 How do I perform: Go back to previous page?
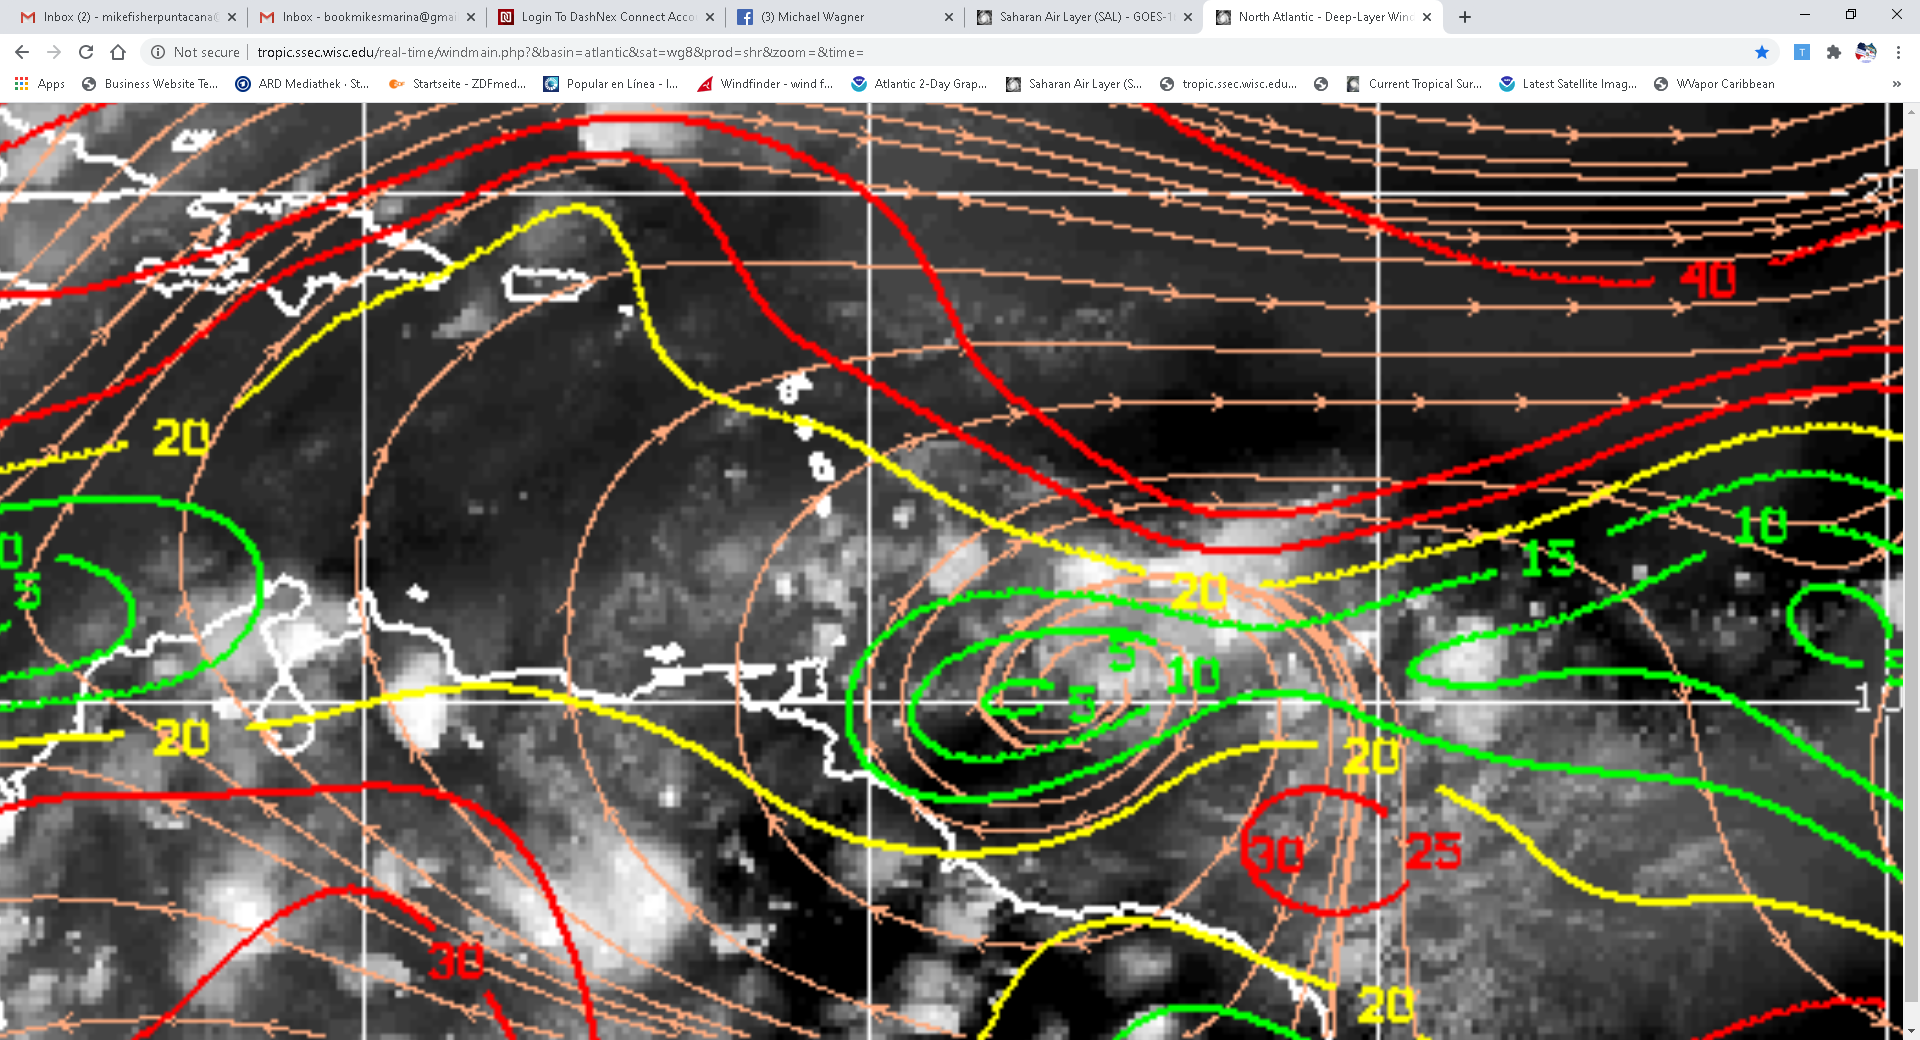(x=22, y=52)
